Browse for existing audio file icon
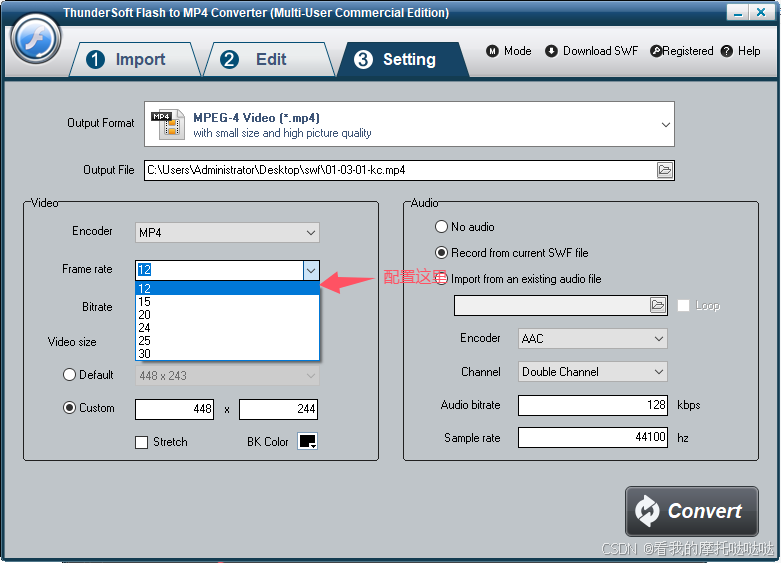The width and height of the screenshot is (781, 563). pyautogui.click(x=658, y=305)
